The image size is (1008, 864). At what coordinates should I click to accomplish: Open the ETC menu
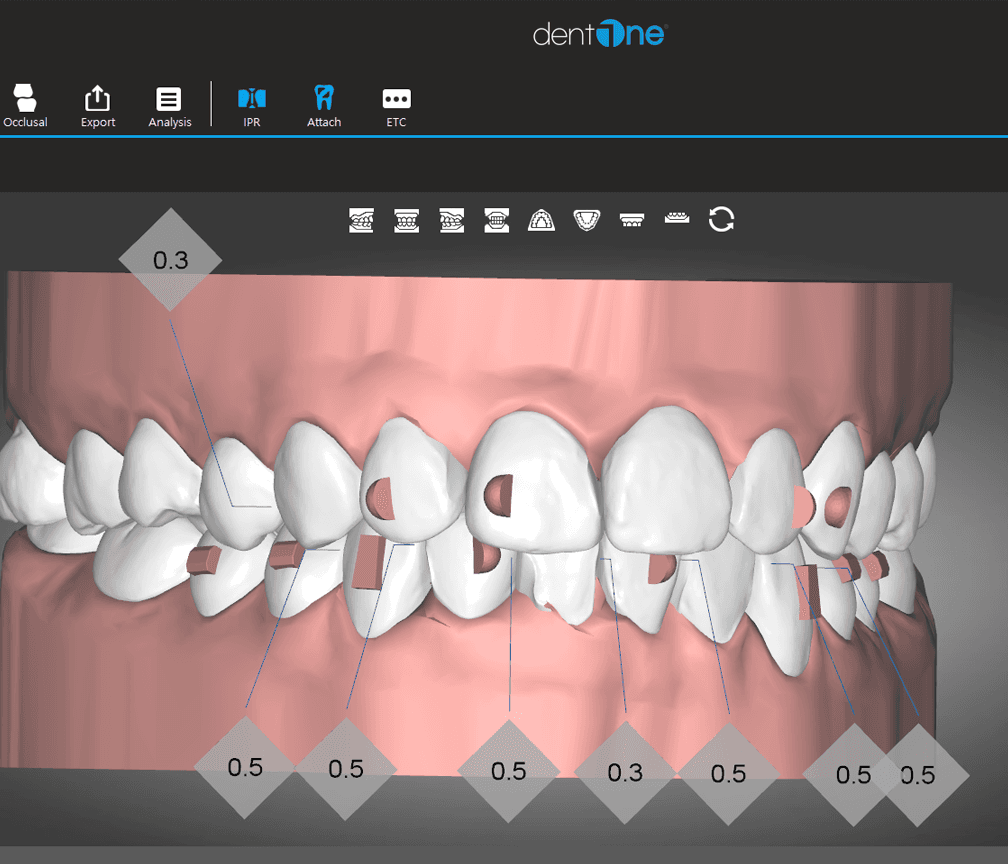click(x=396, y=105)
